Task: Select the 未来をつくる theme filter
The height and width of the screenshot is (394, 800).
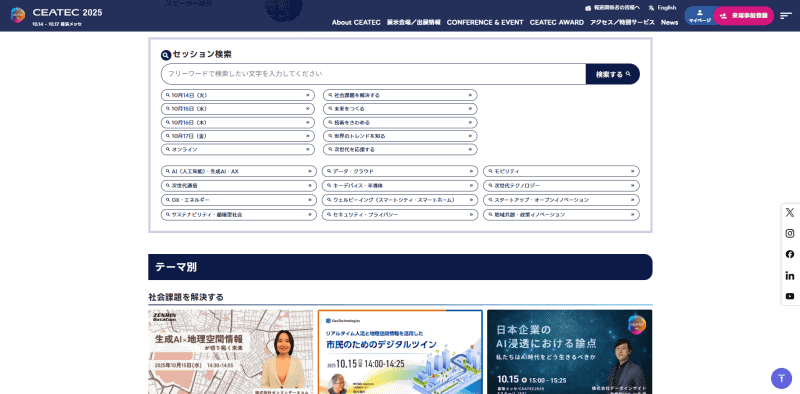Action: 400,109
